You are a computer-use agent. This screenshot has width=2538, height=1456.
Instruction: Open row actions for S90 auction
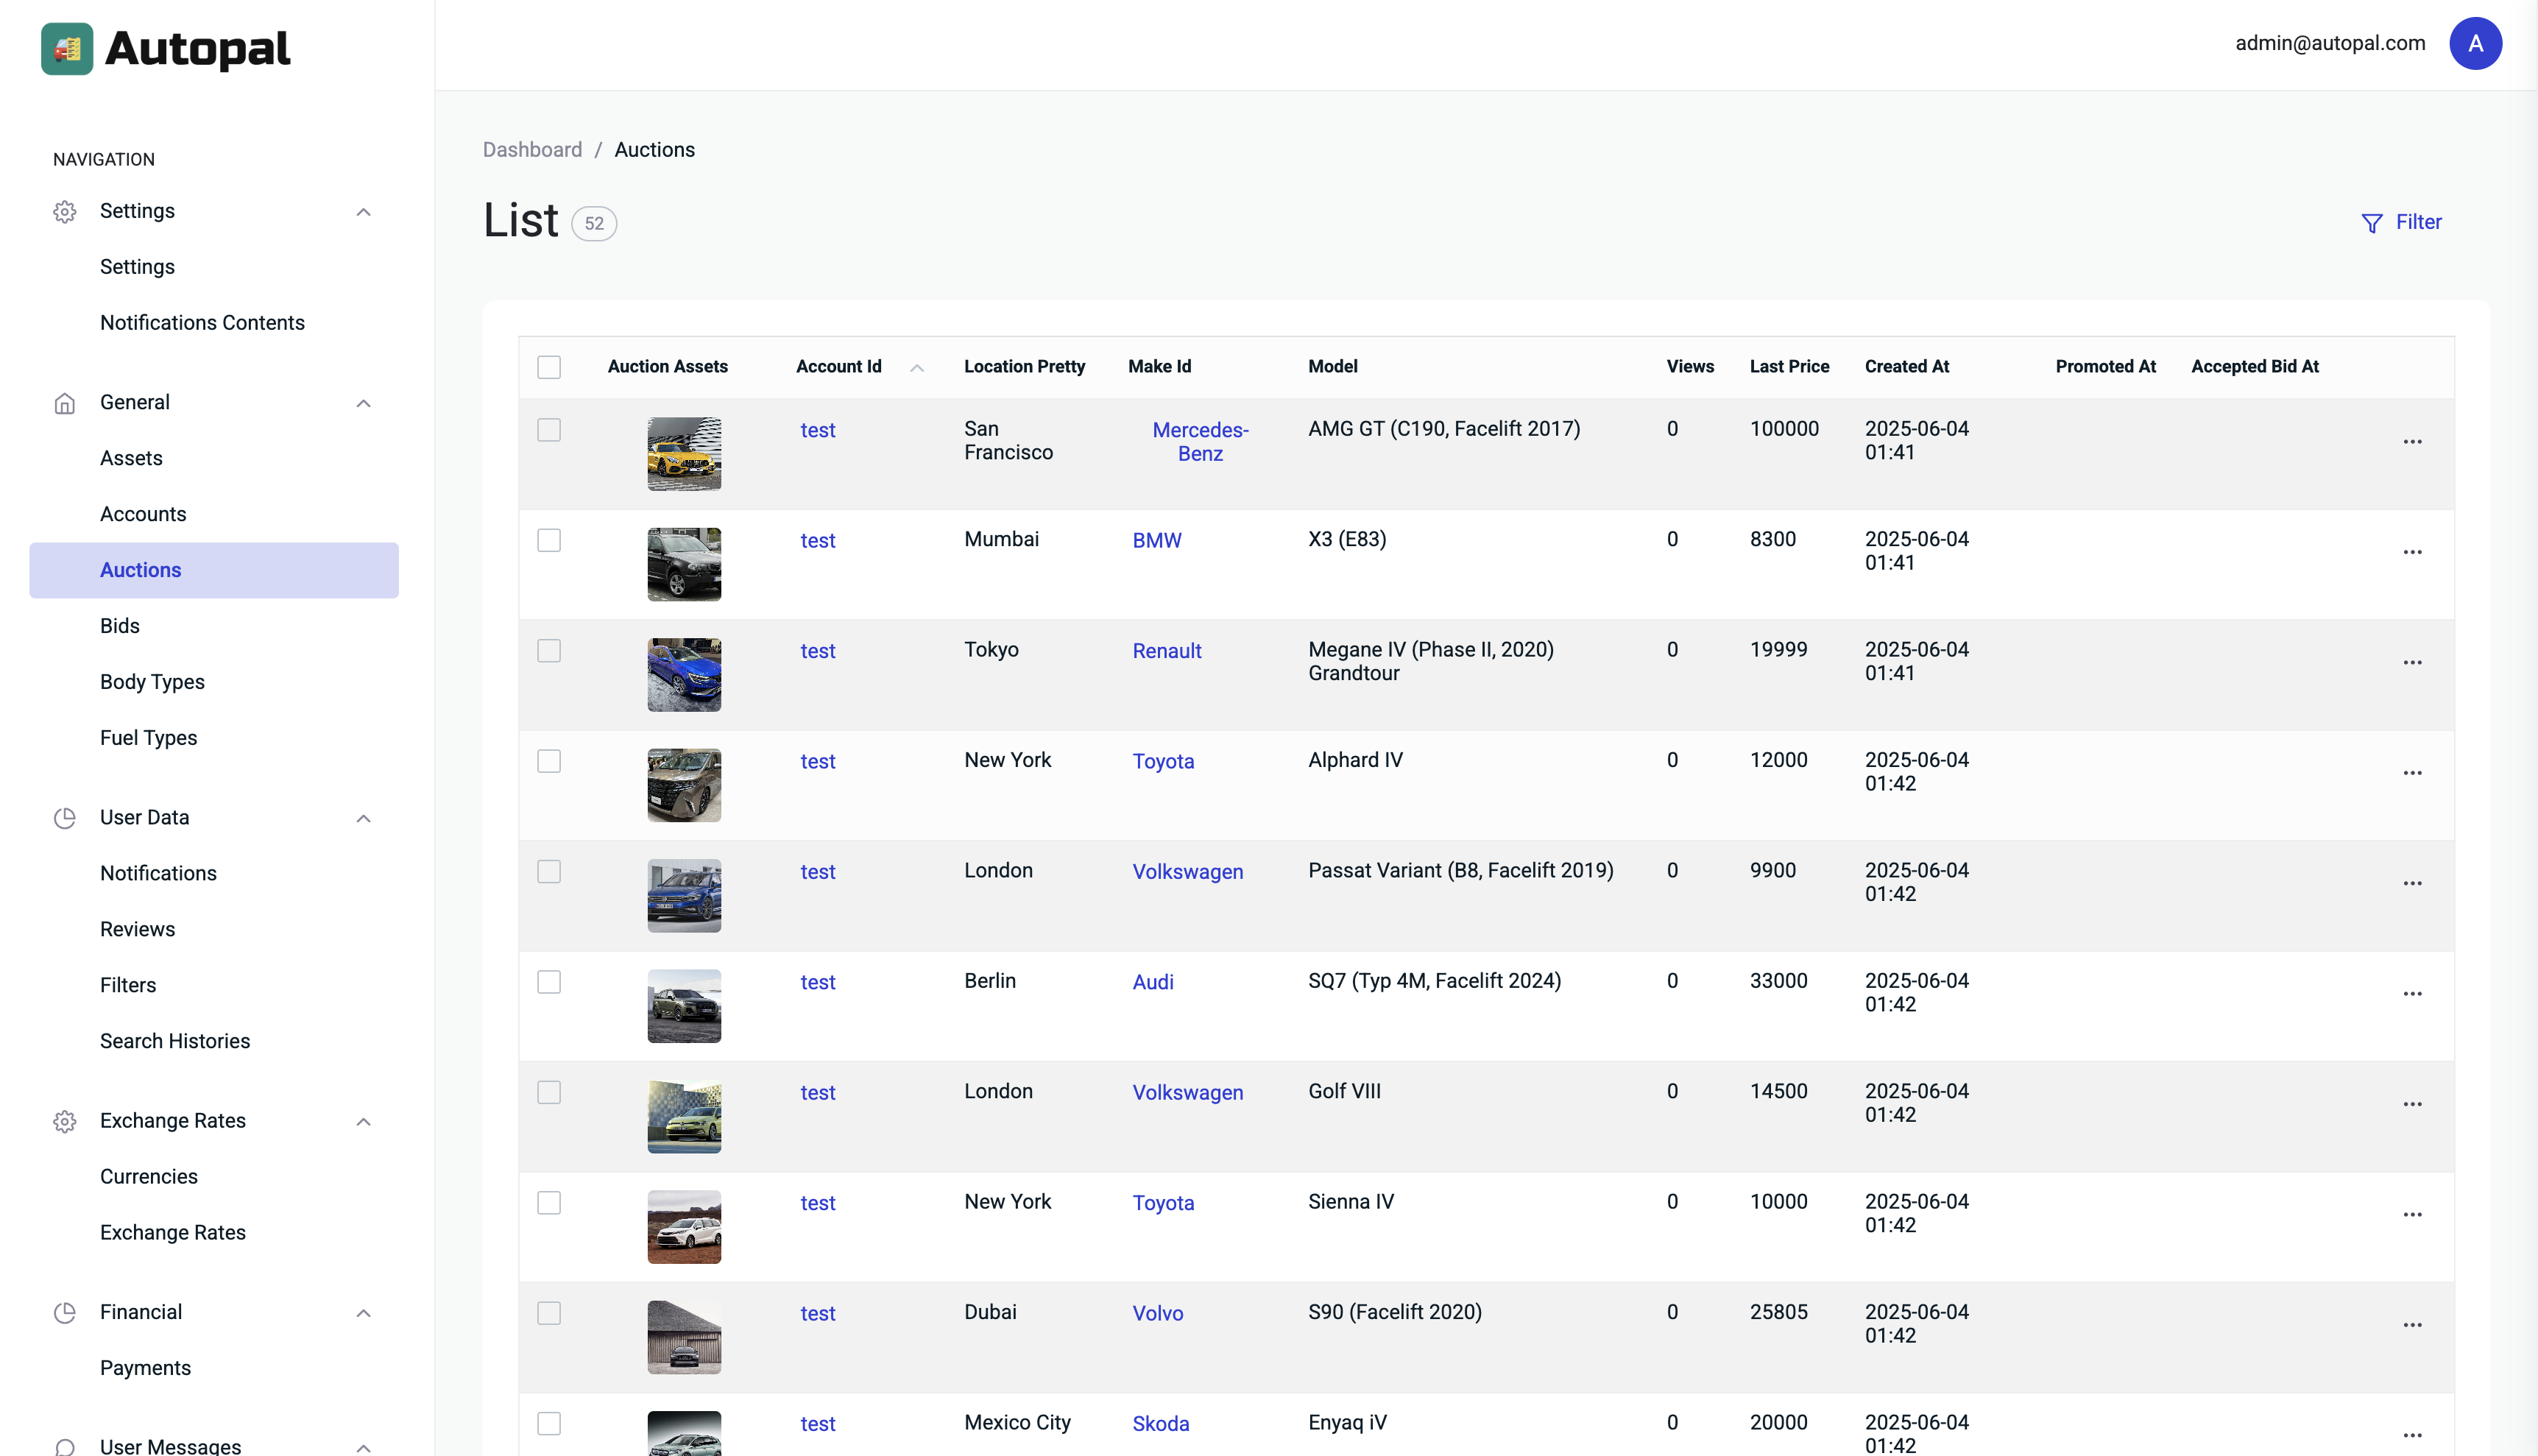2412,1325
